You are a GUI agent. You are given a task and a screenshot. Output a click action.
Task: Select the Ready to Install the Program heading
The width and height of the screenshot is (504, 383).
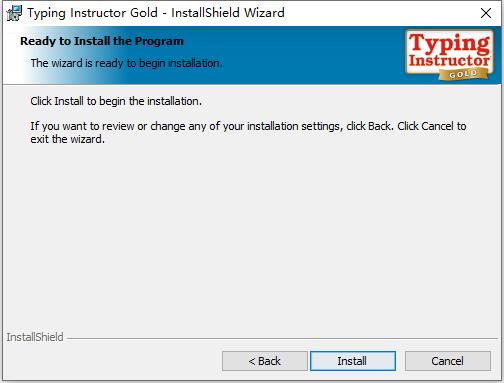(x=102, y=41)
